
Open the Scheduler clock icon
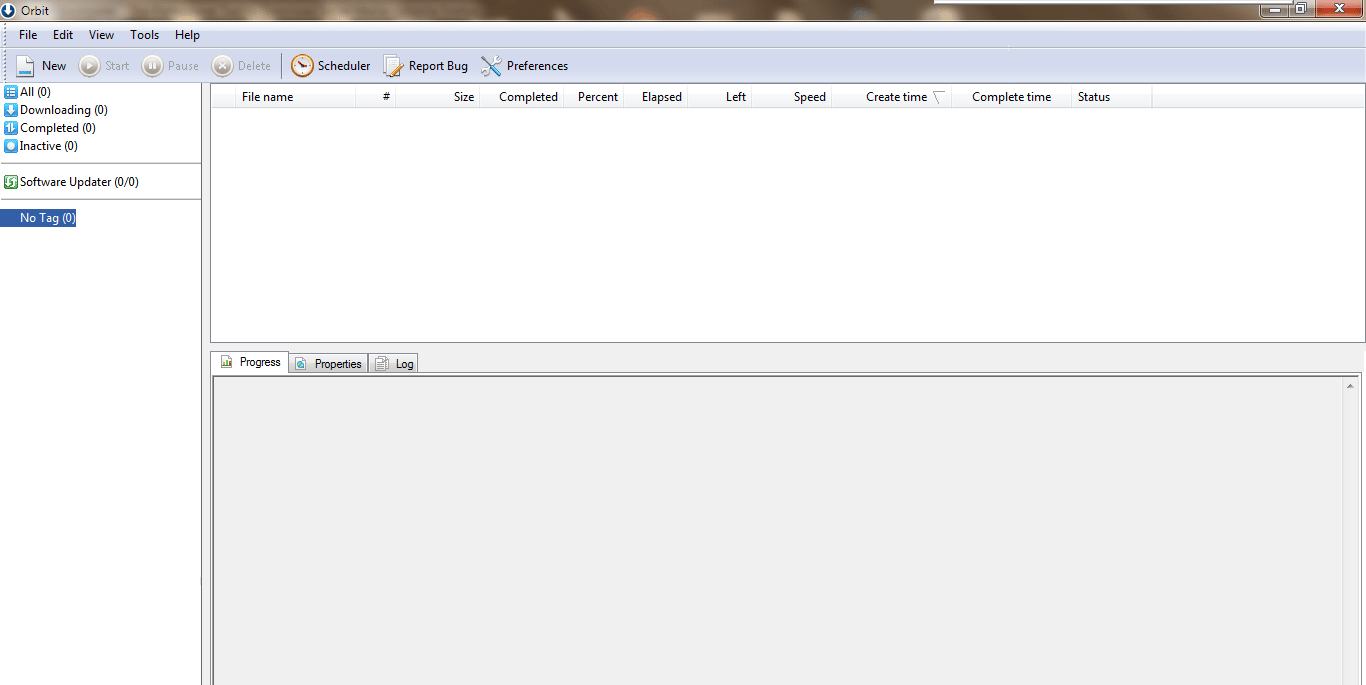[x=302, y=66]
